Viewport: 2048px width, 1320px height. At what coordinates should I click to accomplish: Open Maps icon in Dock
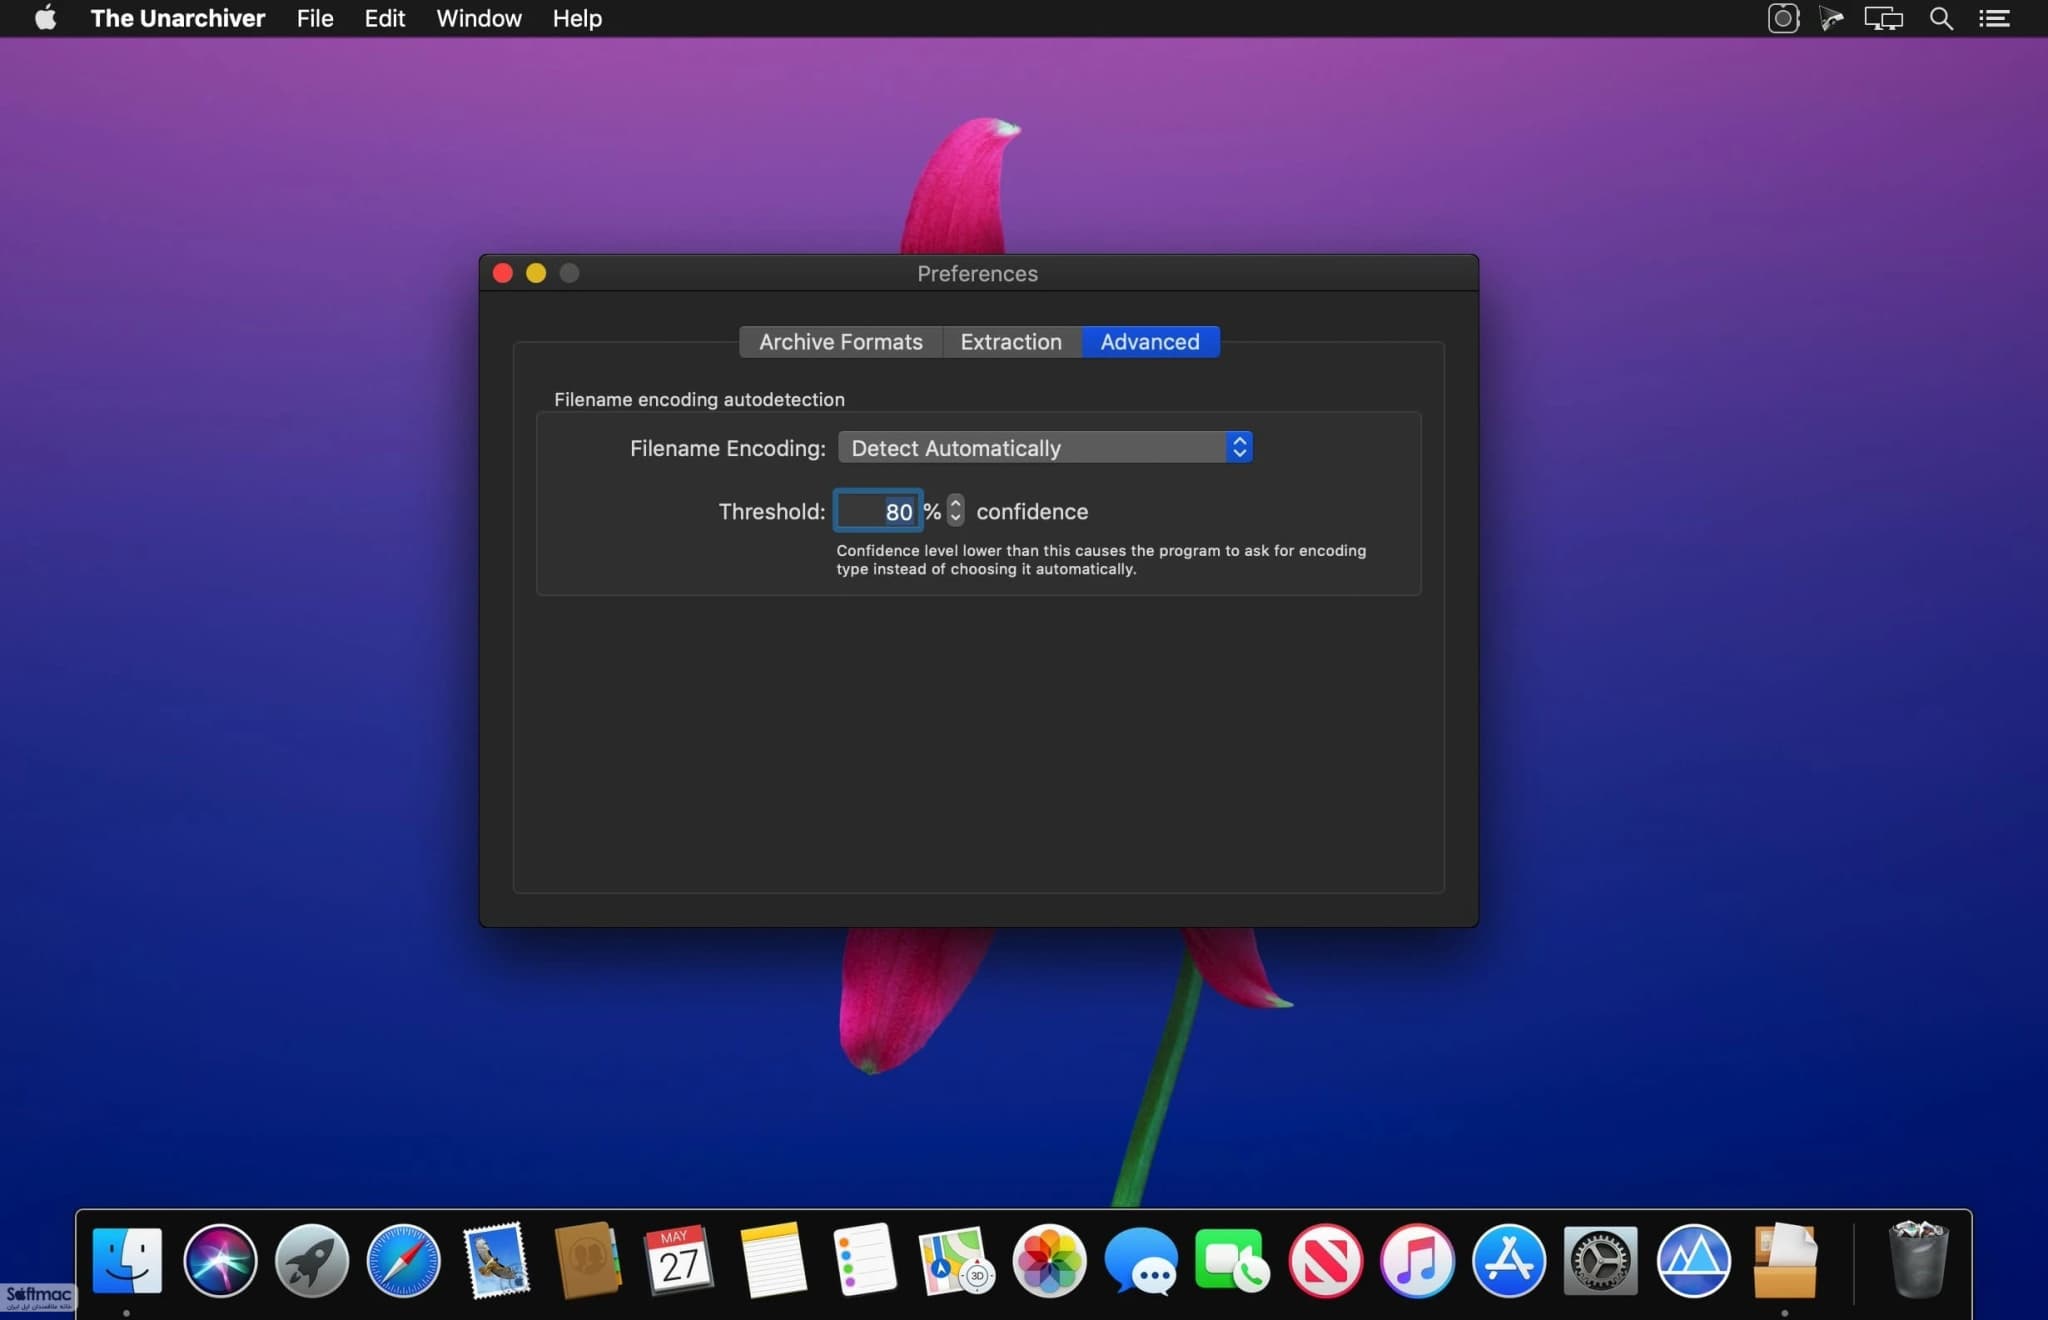(957, 1260)
